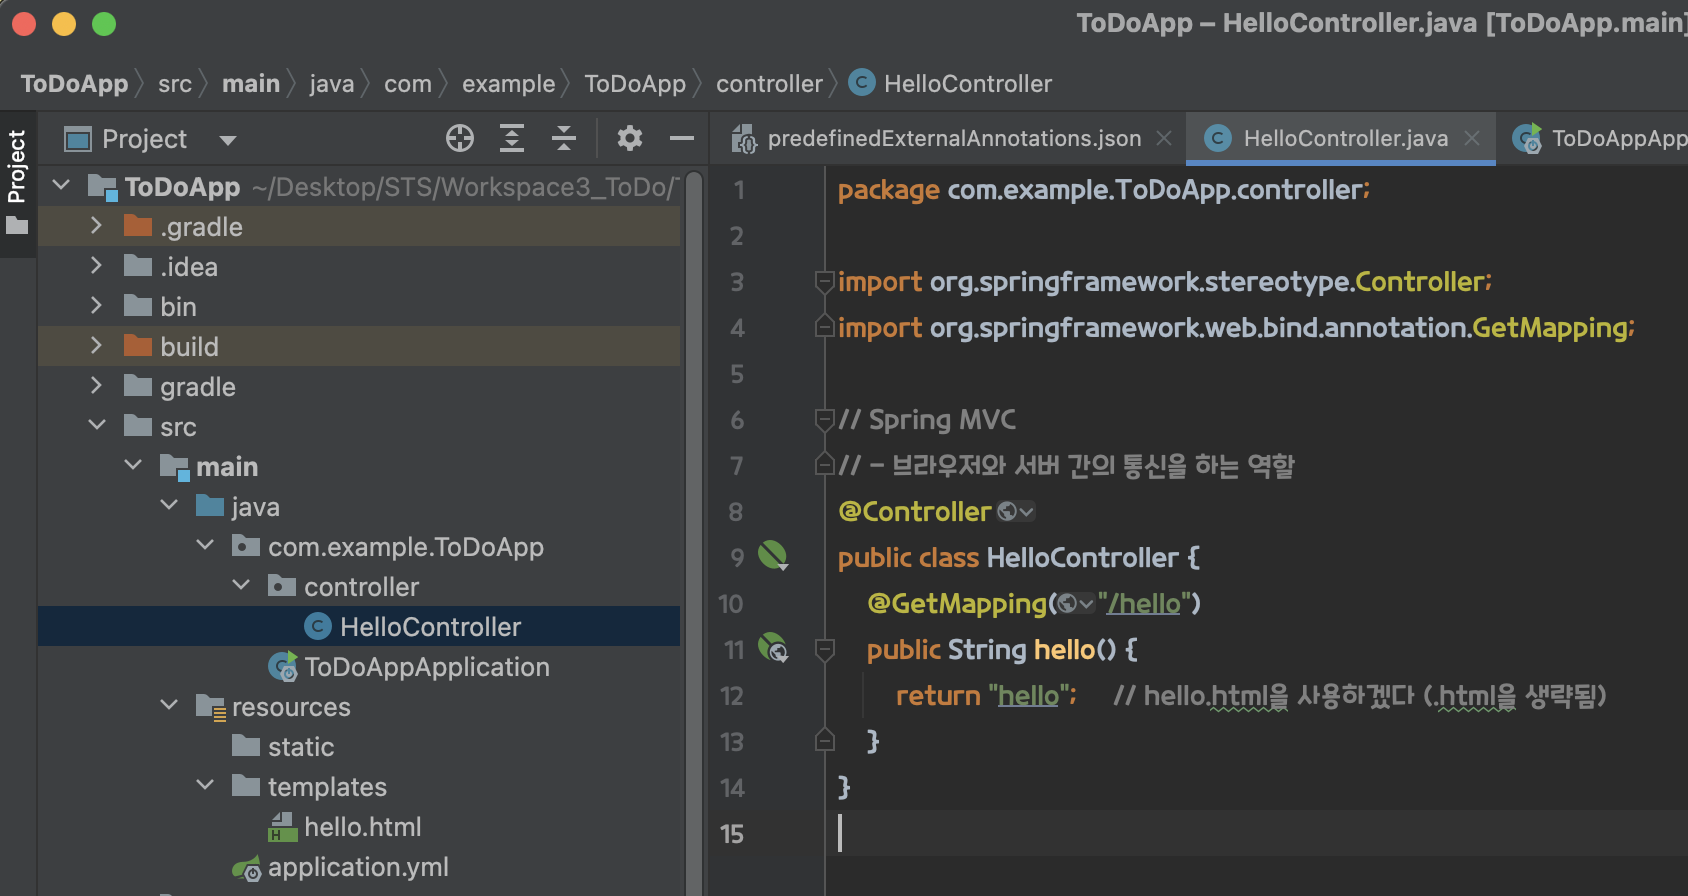
Task: Click Expand All in Project panel
Action: (x=512, y=138)
